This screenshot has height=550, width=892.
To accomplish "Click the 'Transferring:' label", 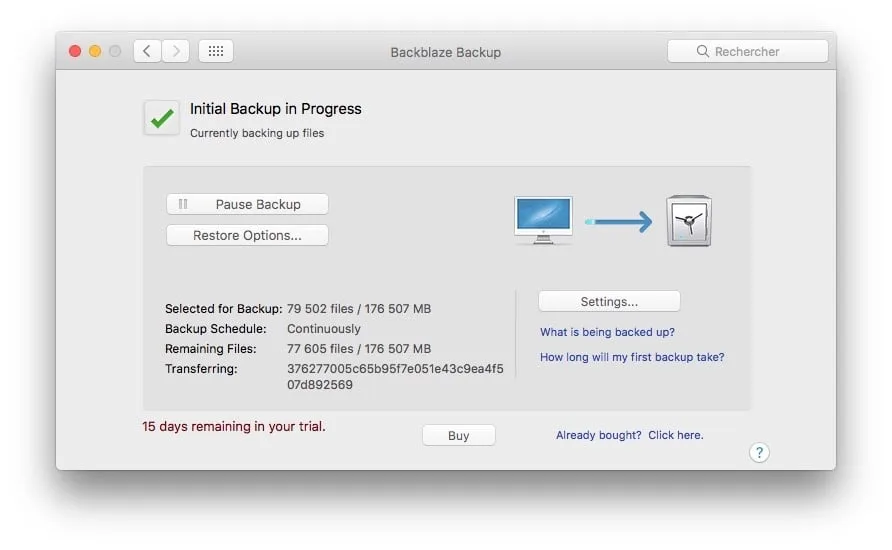I will pyautogui.click(x=201, y=369).
